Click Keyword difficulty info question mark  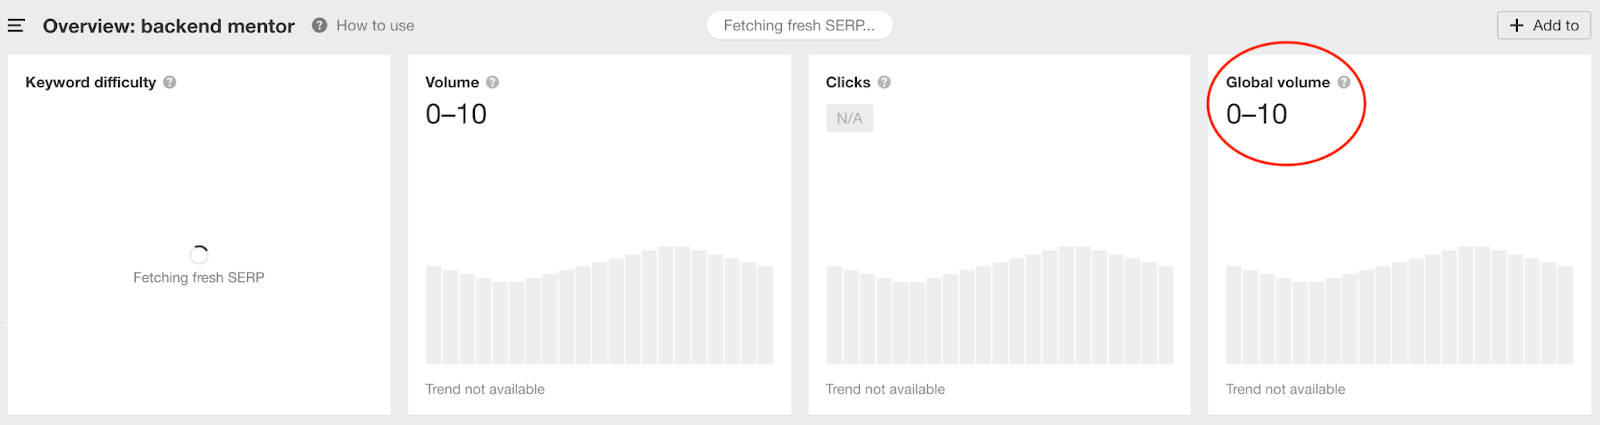170,82
